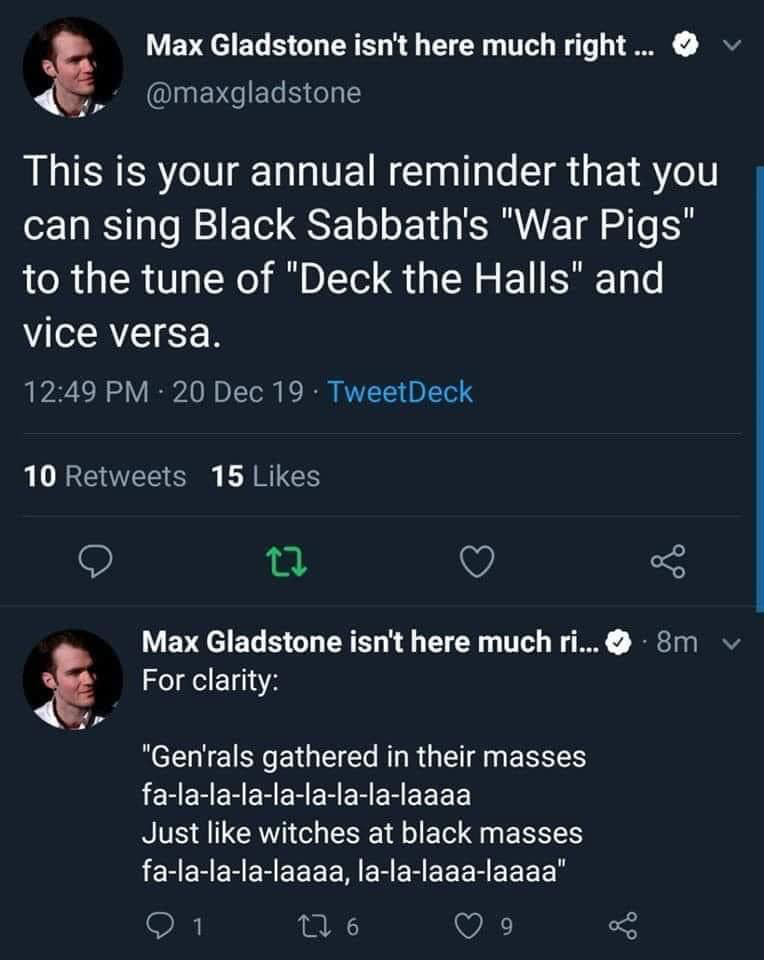764x960 pixels.
Task: Click the main tweet author display name
Action: 385,45
